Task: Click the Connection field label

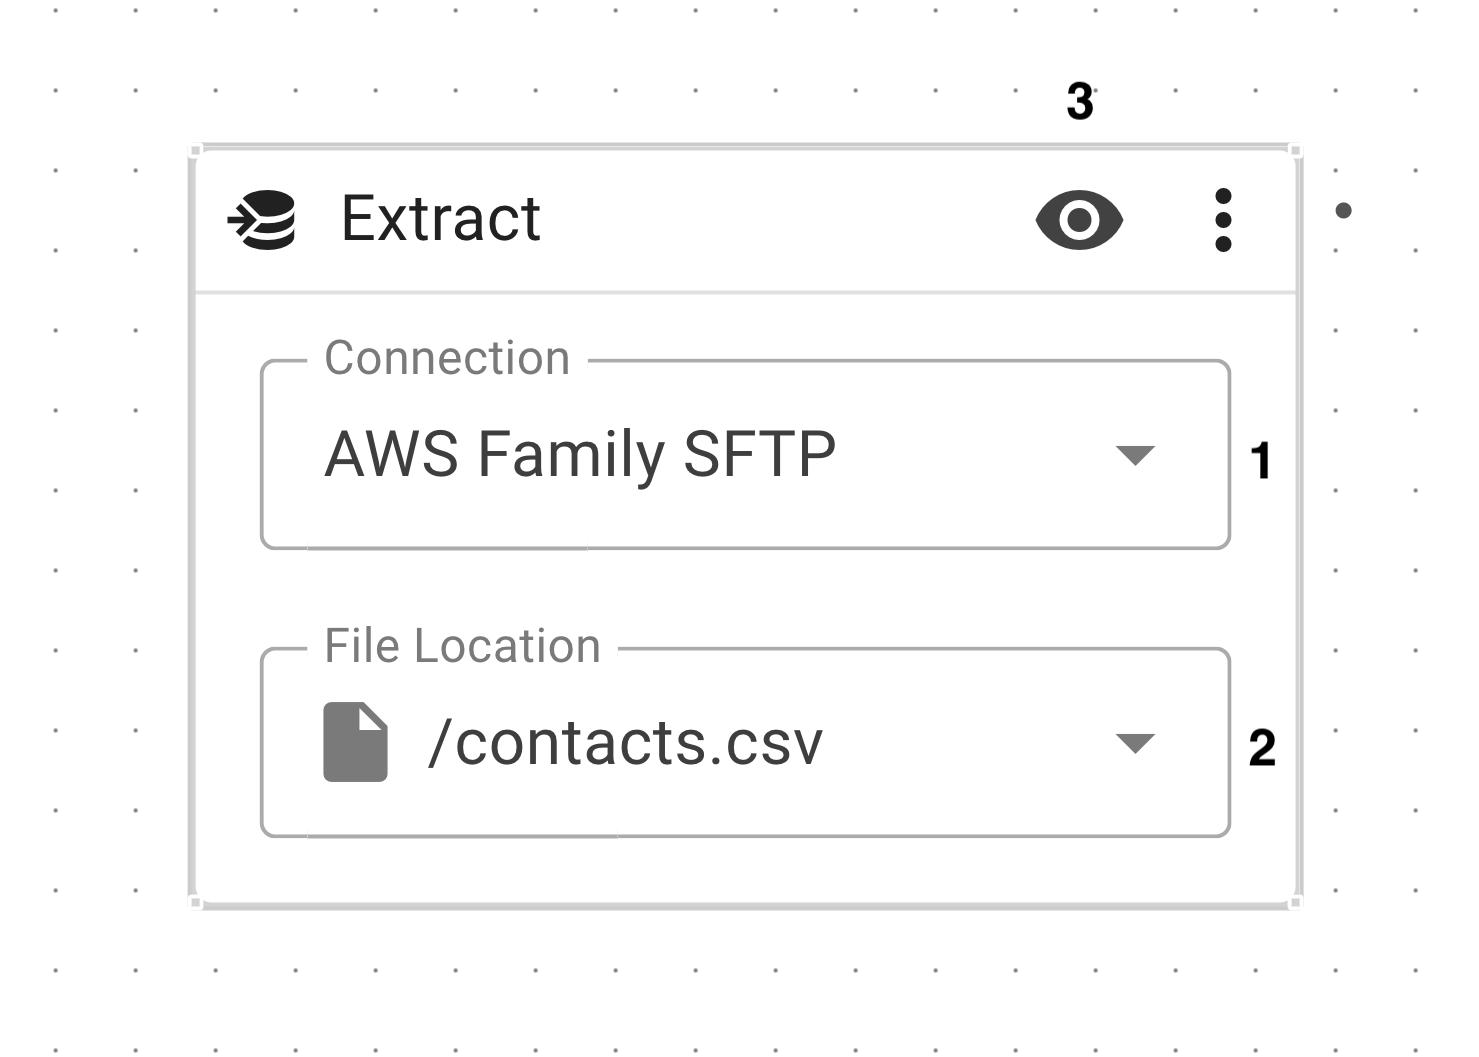Action: point(447,358)
